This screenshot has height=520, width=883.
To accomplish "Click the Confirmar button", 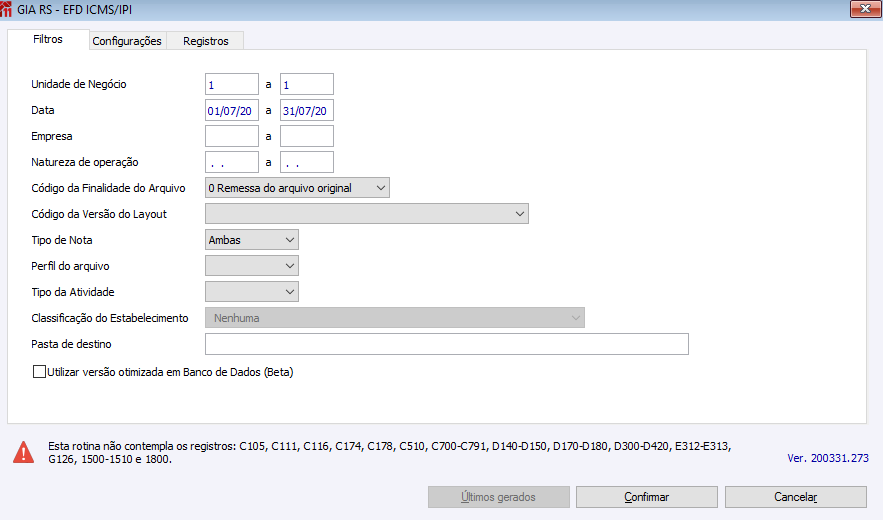I will click(x=646, y=497).
